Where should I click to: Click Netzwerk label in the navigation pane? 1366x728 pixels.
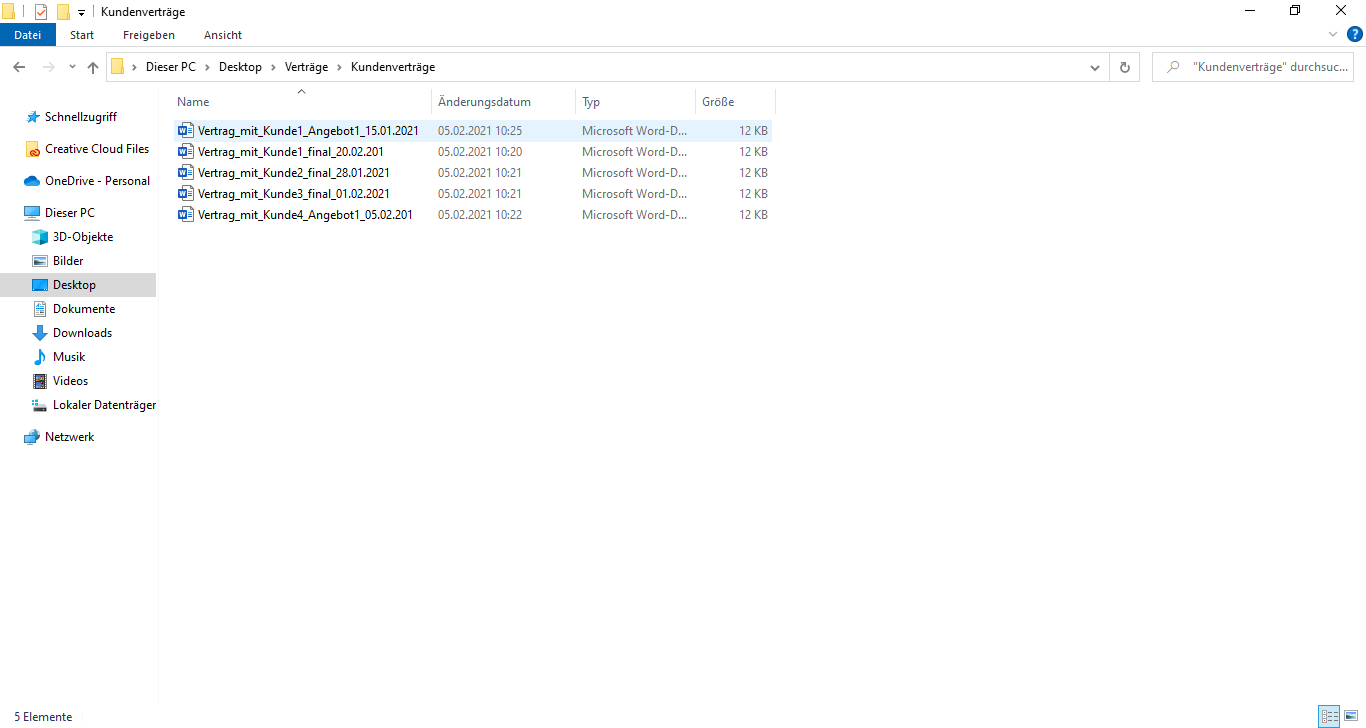pos(70,437)
